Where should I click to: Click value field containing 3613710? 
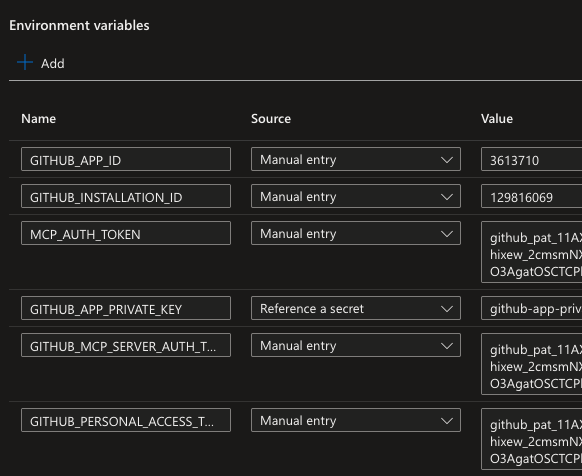pos(532,159)
